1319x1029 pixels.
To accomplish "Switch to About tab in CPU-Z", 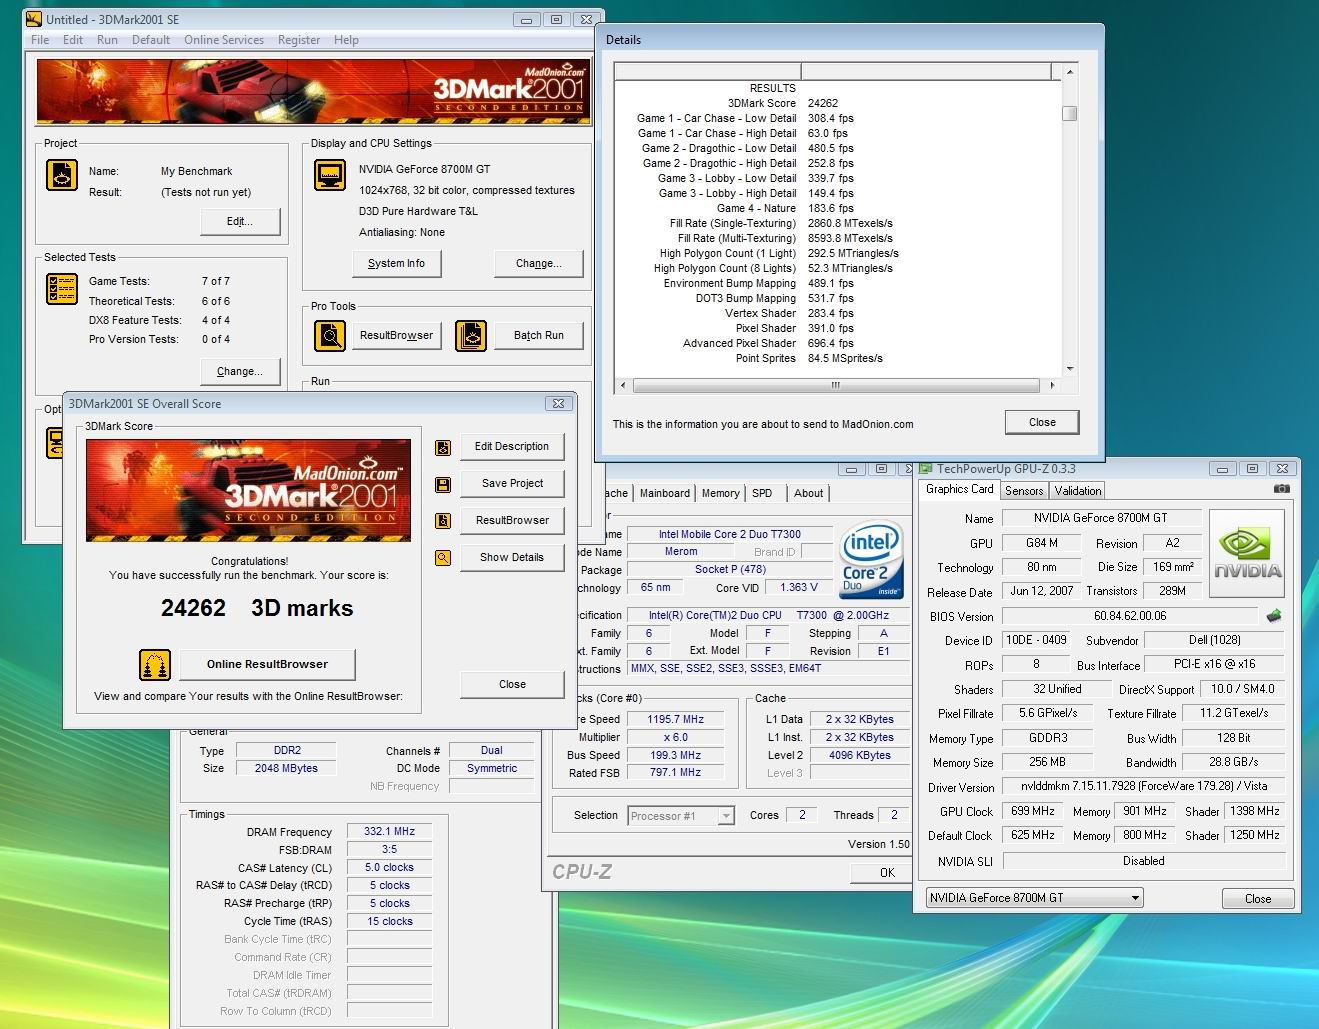I will pos(808,493).
